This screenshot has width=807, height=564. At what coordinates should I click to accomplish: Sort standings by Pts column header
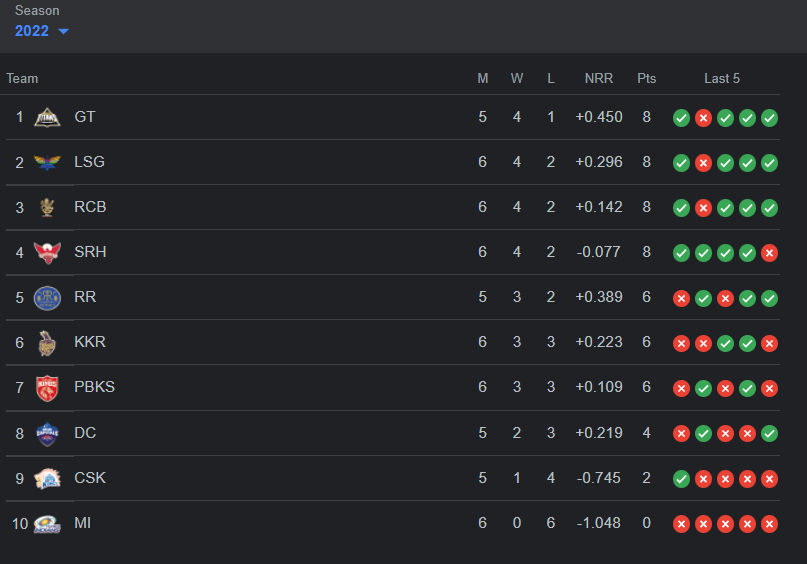647,78
